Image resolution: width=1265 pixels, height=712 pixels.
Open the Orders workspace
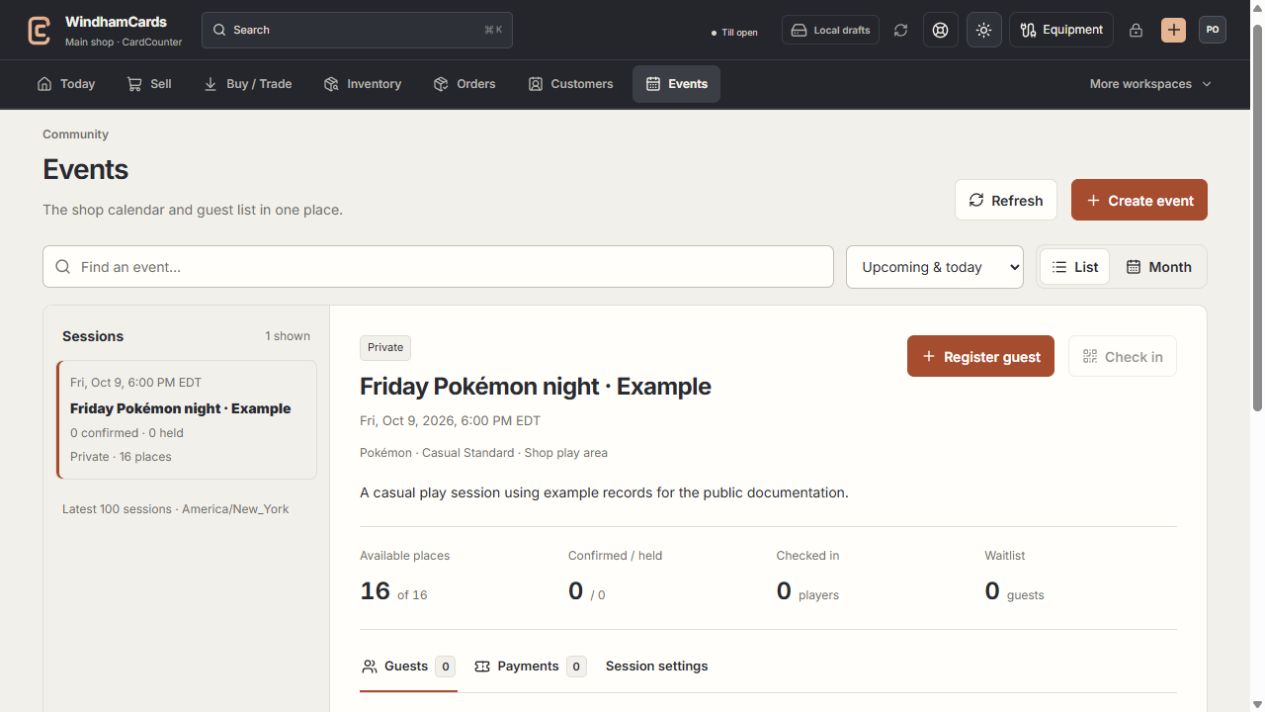[x=465, y=84]
